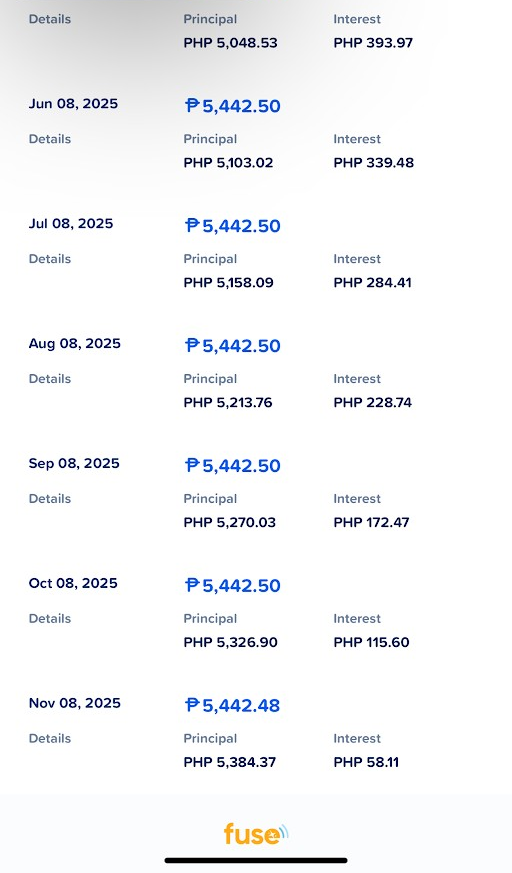Viewport: 512px width, 873px height.
Task: Select the ₱5,442.48 Nov 08 payment amount
Action: pyautogui.click(x=233, y=705)
